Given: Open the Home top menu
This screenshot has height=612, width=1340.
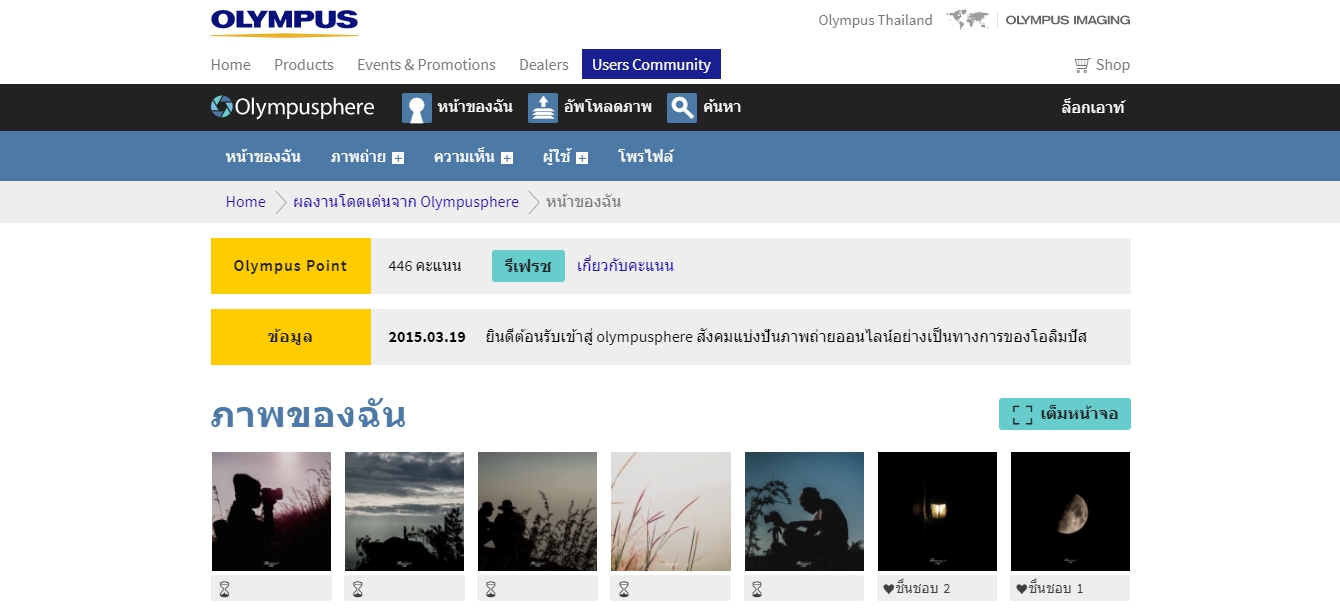Looking at the screenshot, I should click(x=231, y=65).
